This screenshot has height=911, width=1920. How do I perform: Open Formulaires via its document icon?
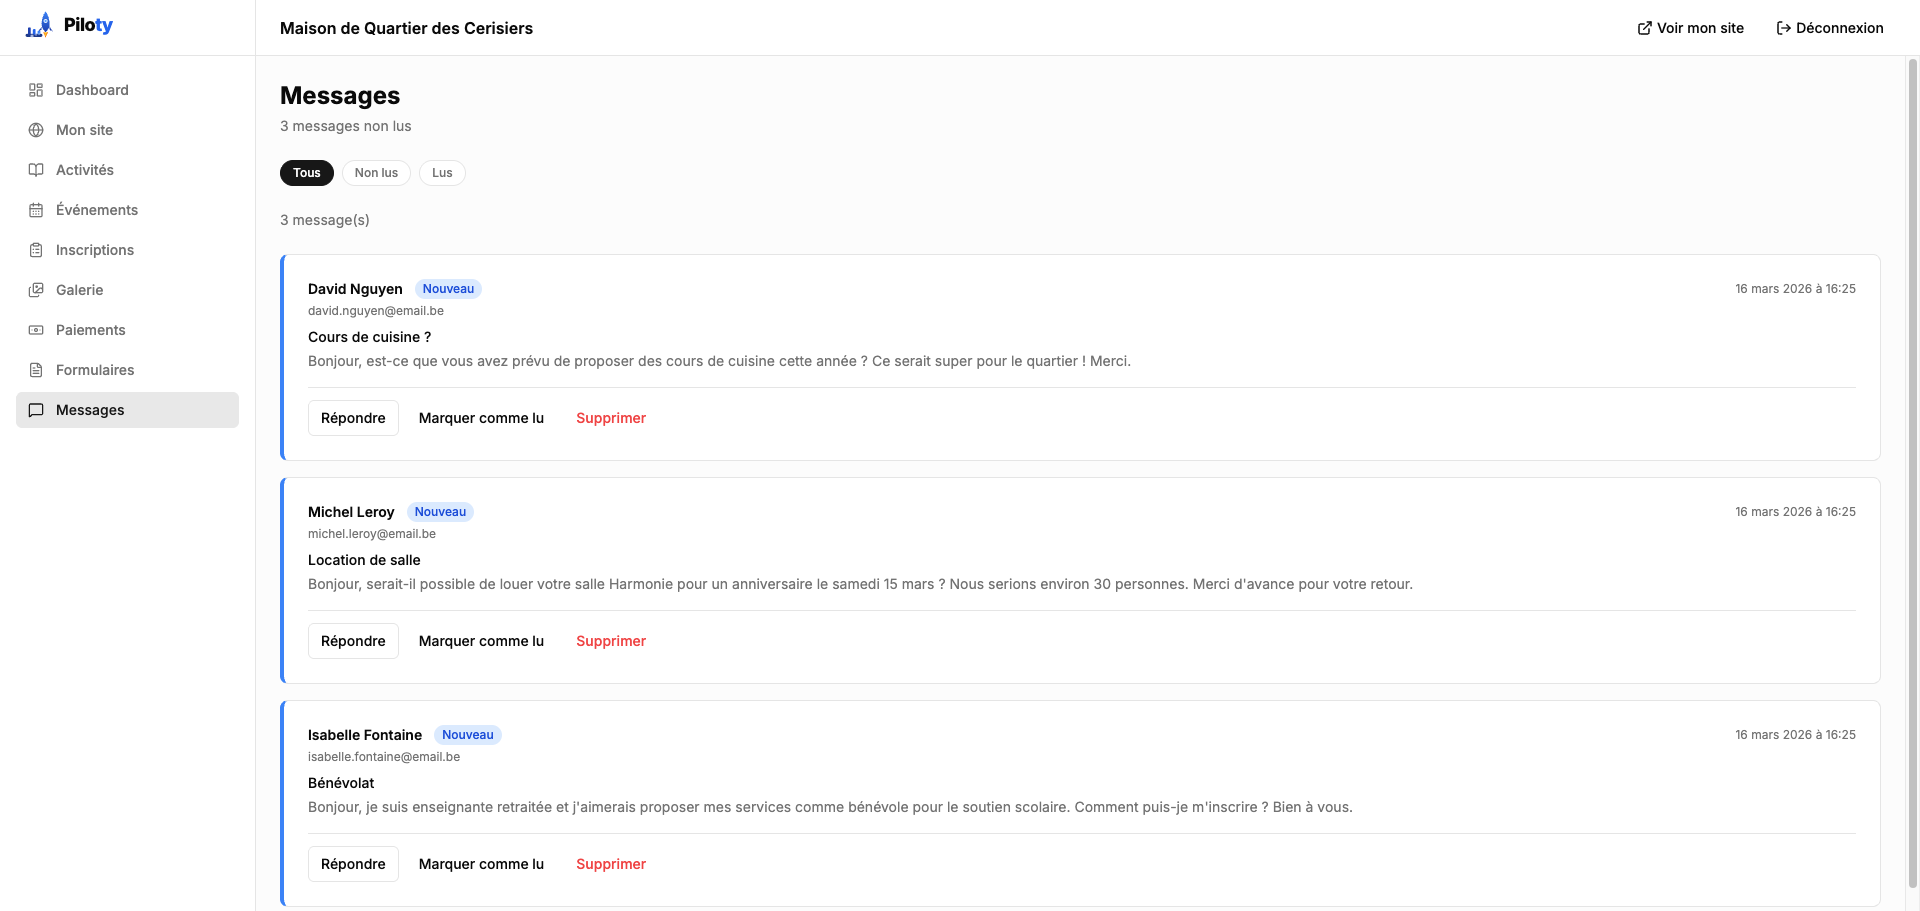[x=36, y=370]
